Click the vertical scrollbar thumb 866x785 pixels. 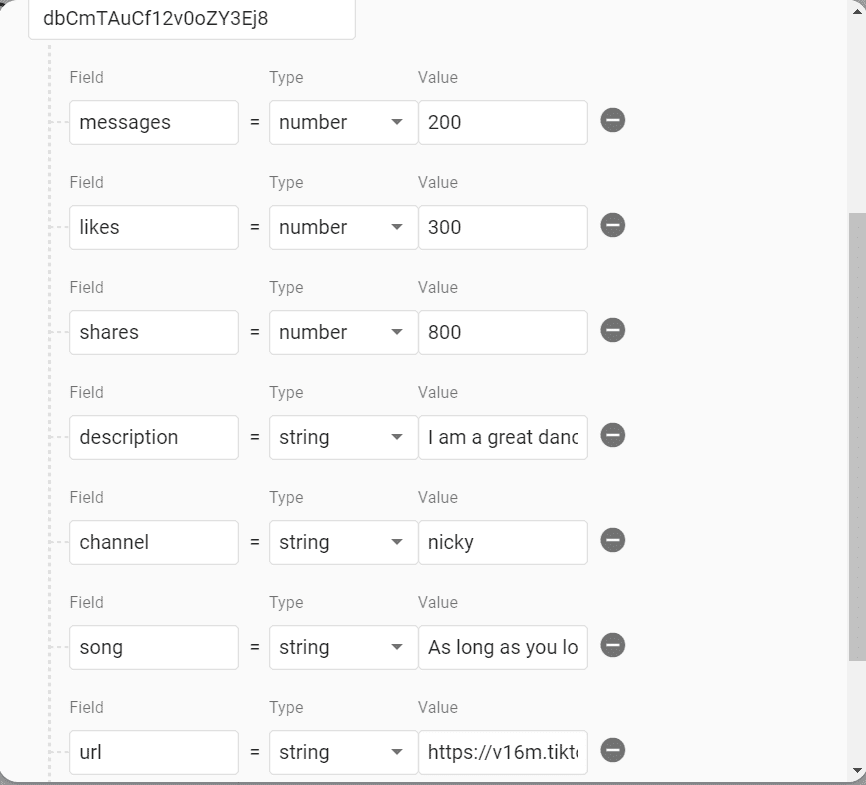tap(857, 435)
